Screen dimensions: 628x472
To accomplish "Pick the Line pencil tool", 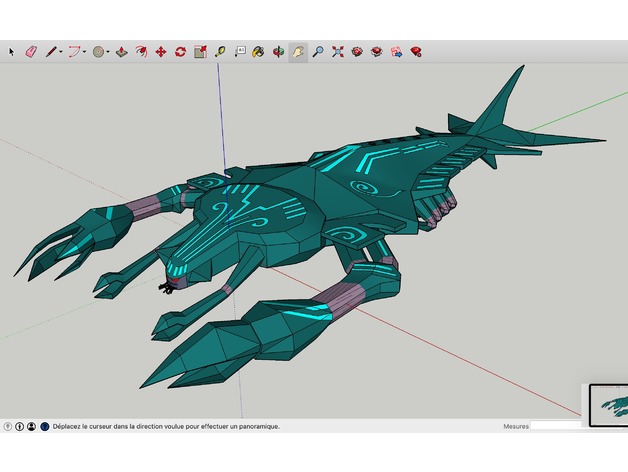I will (x=50, y=51).
